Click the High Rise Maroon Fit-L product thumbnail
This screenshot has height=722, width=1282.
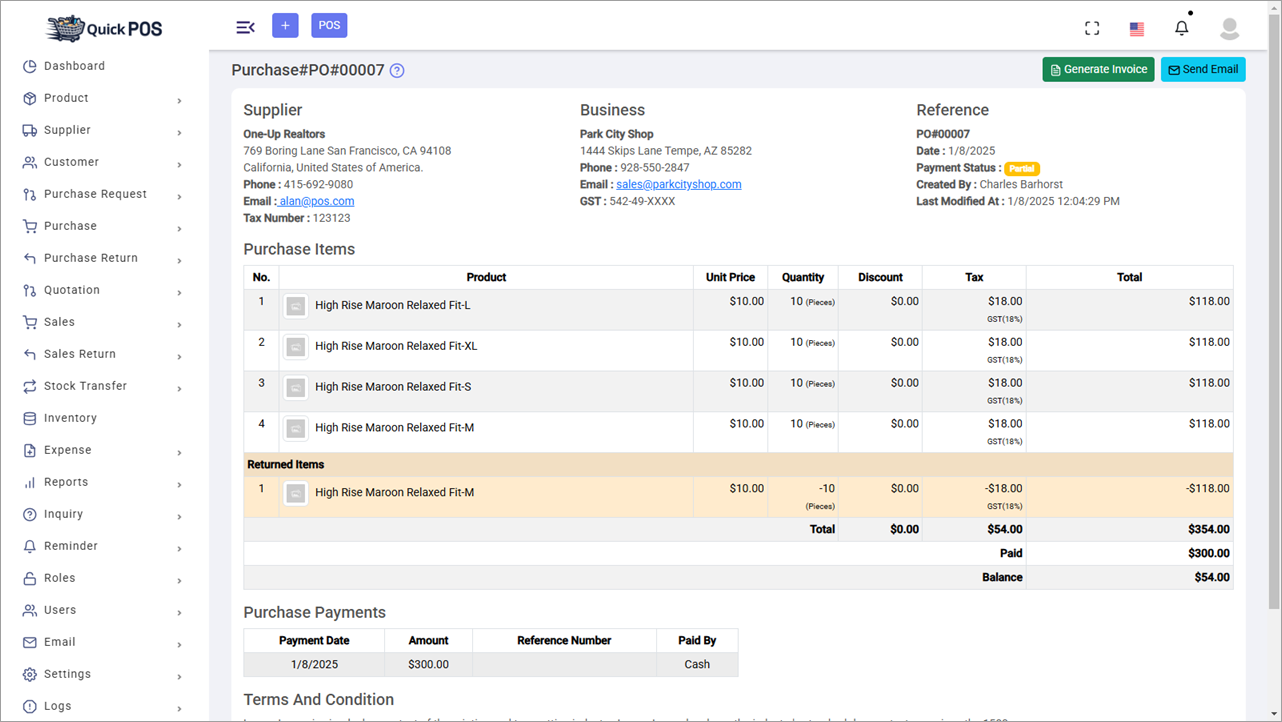pos(295,305)
